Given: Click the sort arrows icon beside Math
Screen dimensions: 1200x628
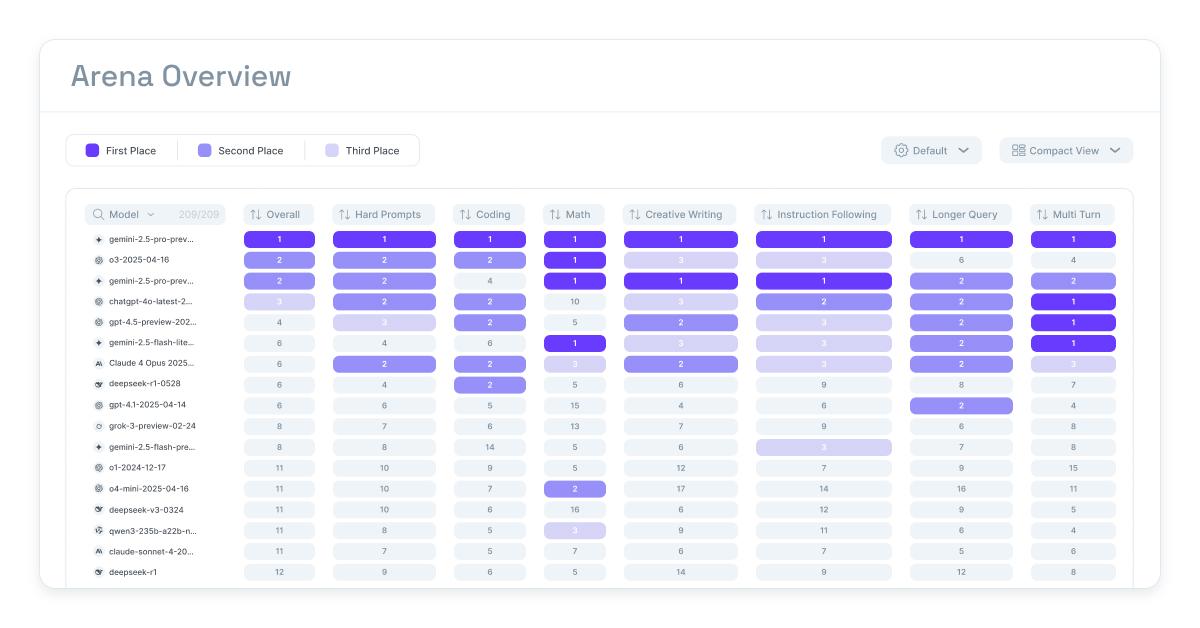Looking at the screenshot, I should point(555,214).
